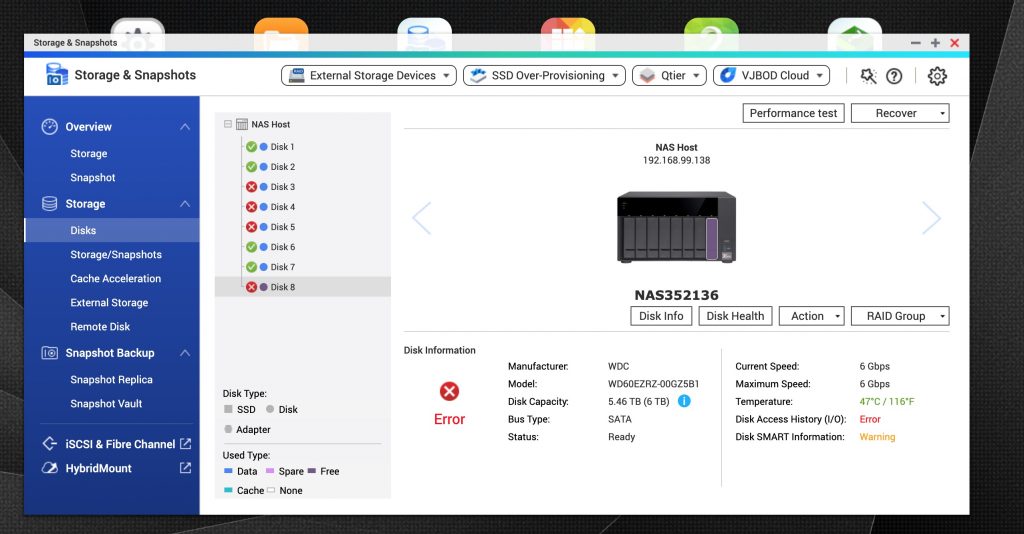The height and width of the screenshot is (534, 1024).
Task: Click the green check status of Disk 6
Action: point(251,247)
